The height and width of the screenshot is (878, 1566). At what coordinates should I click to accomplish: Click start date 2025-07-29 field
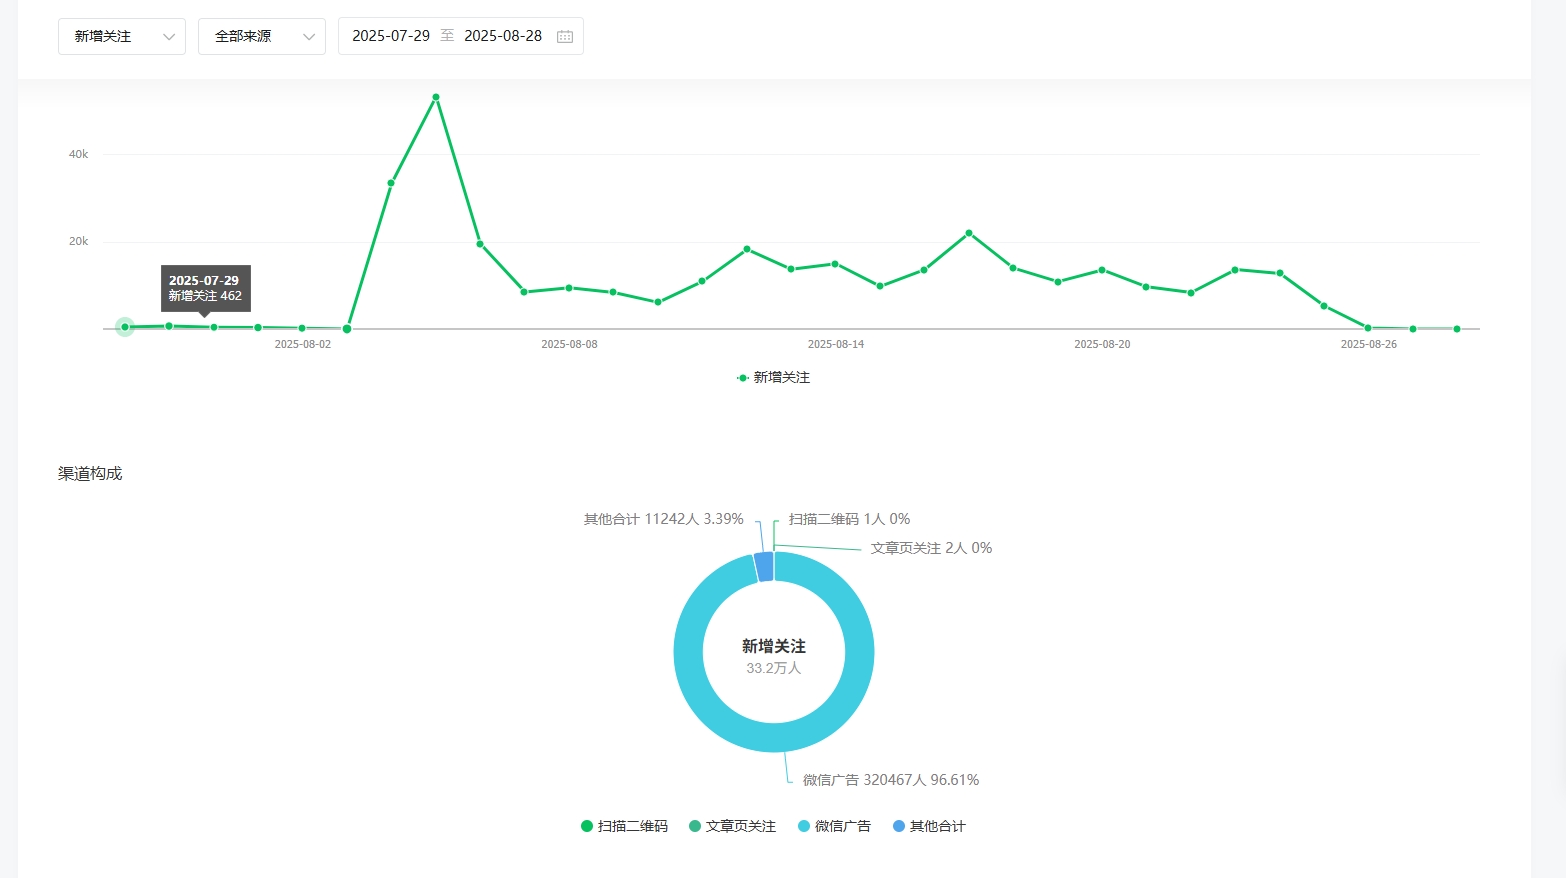coord(391,36)
